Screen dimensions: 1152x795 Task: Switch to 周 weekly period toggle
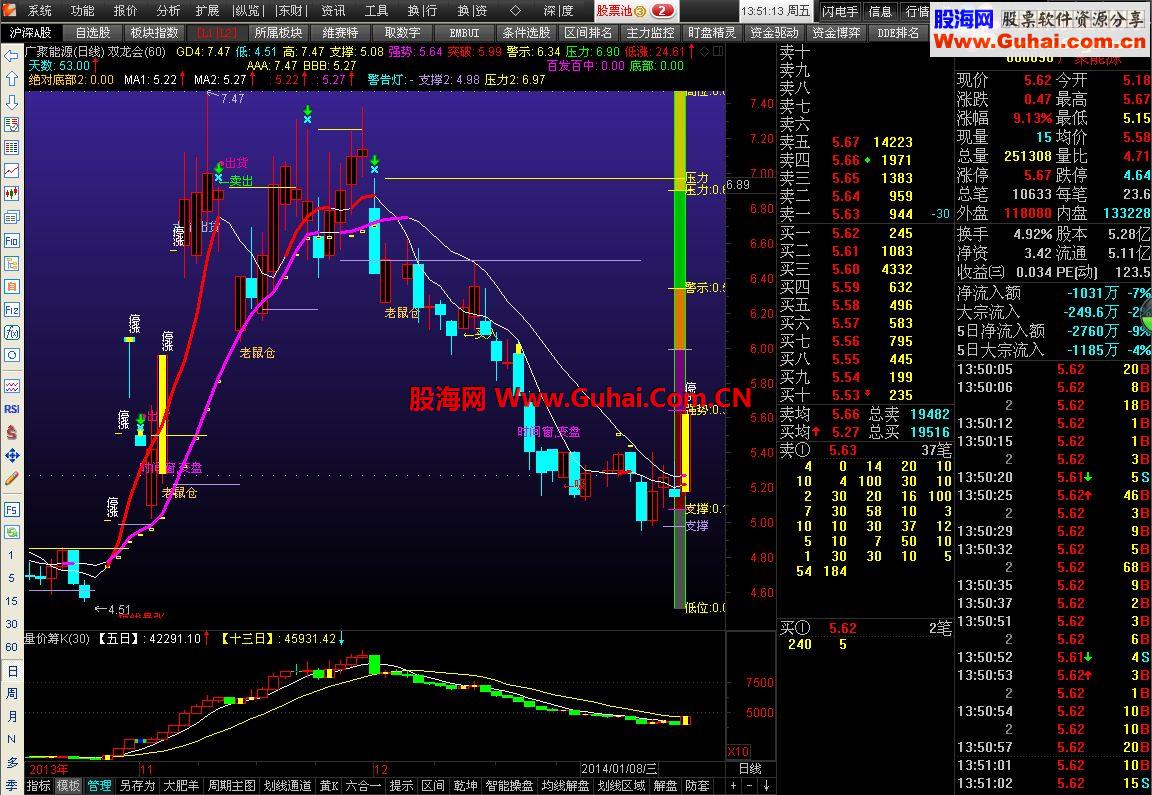pos(11,693)
